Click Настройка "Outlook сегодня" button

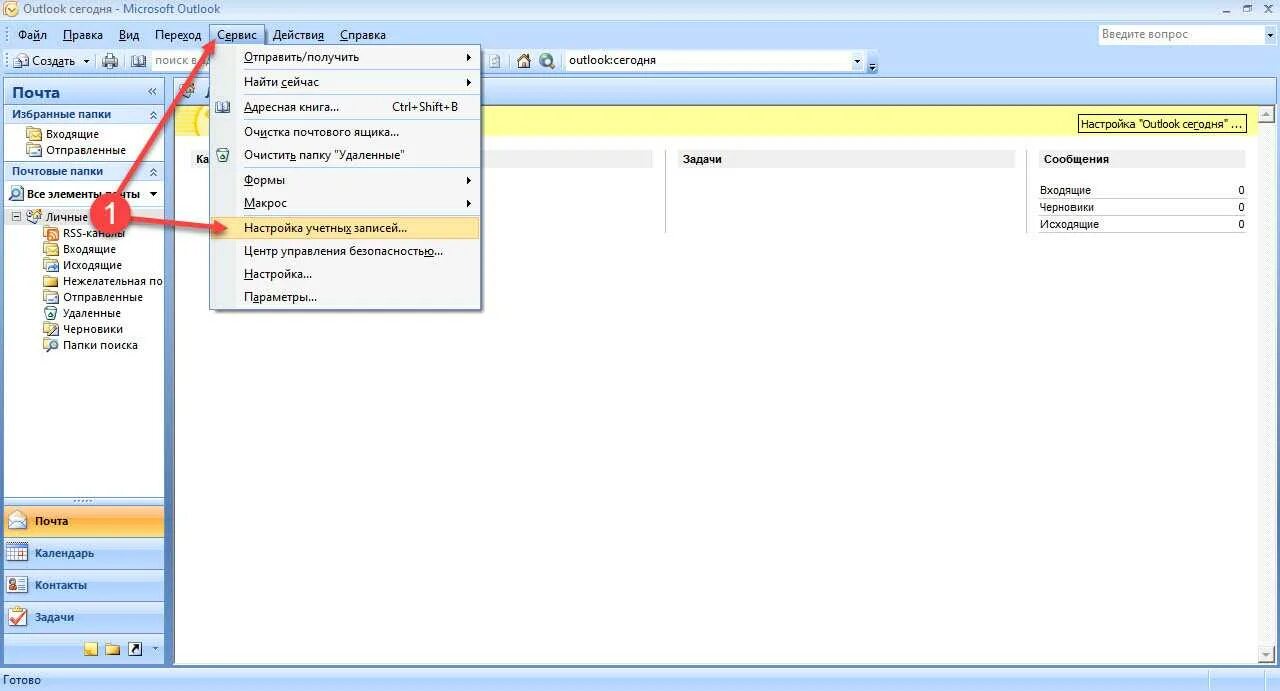point(1163,124)
